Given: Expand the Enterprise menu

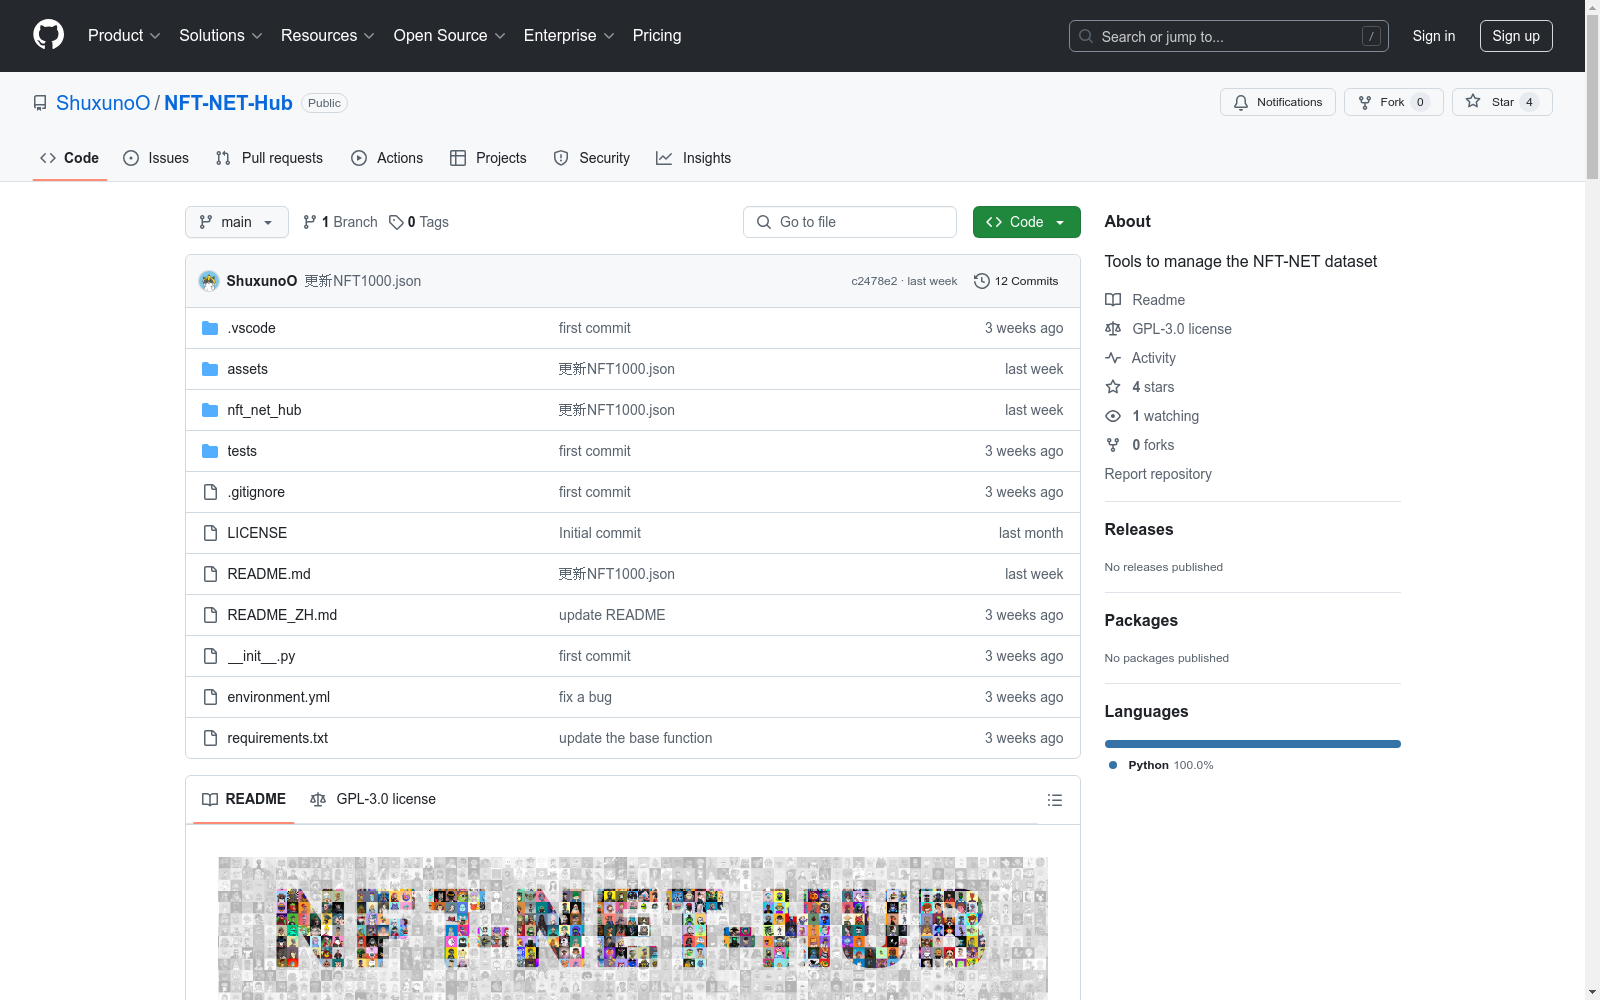Looking at the screenshot, I should 569,35.
